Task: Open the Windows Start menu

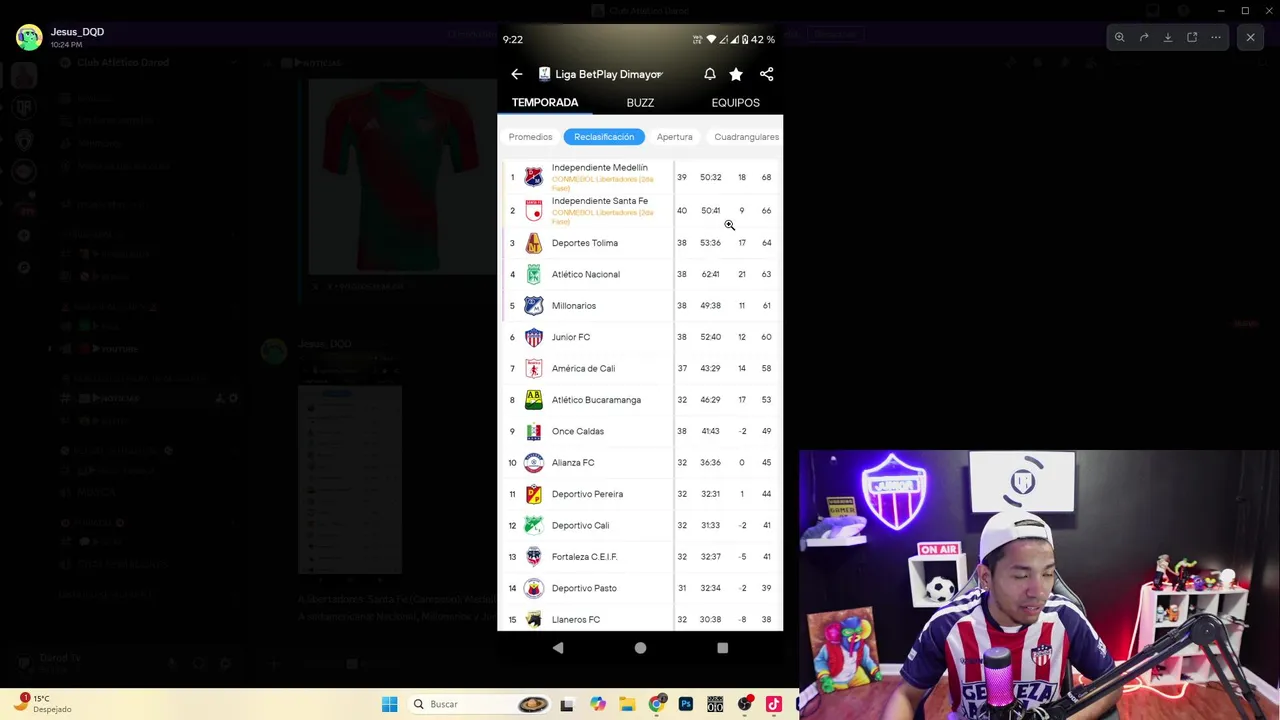Action: tap(389, 704)
